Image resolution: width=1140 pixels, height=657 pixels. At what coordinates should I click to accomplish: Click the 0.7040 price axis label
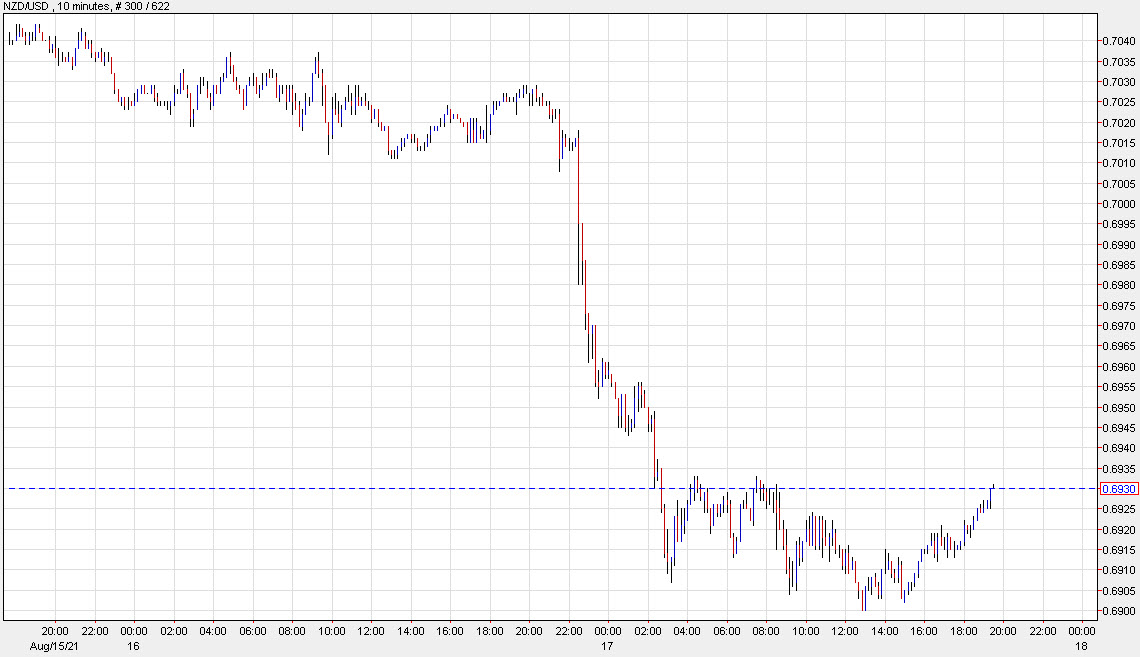point(1118,41)
